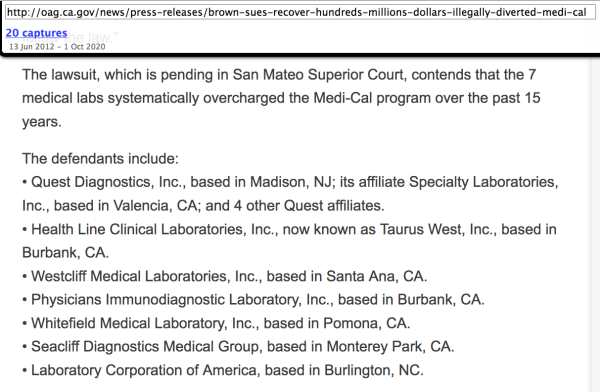Click the capture date range 13 Jun 2012 – 1 Oct 2020
This screenshot has width=600, height=392.
point(57,47)
